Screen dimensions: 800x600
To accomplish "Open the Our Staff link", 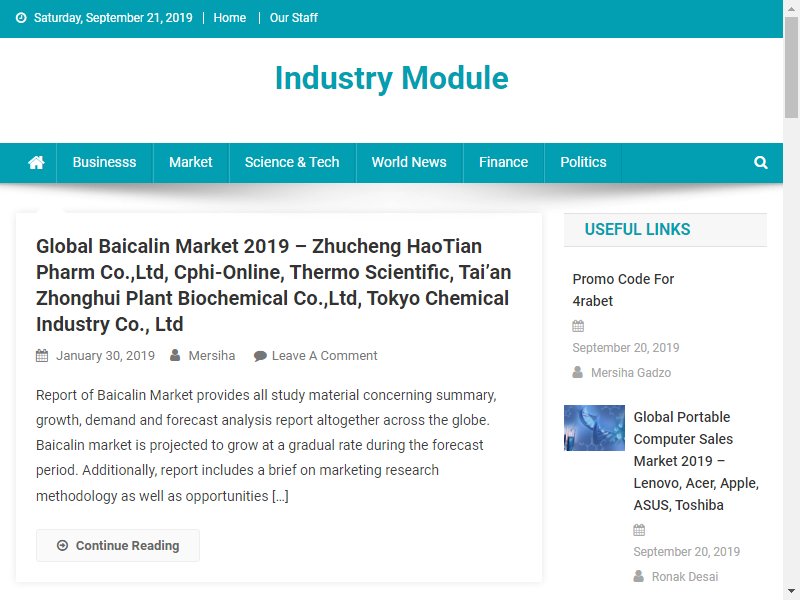I will 294,18.
